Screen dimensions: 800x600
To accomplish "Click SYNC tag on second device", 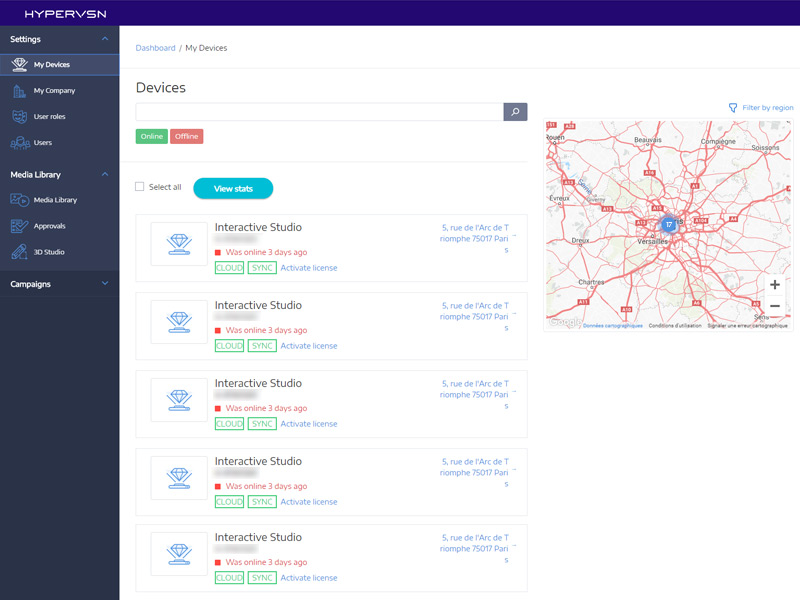I will point(262,346).
